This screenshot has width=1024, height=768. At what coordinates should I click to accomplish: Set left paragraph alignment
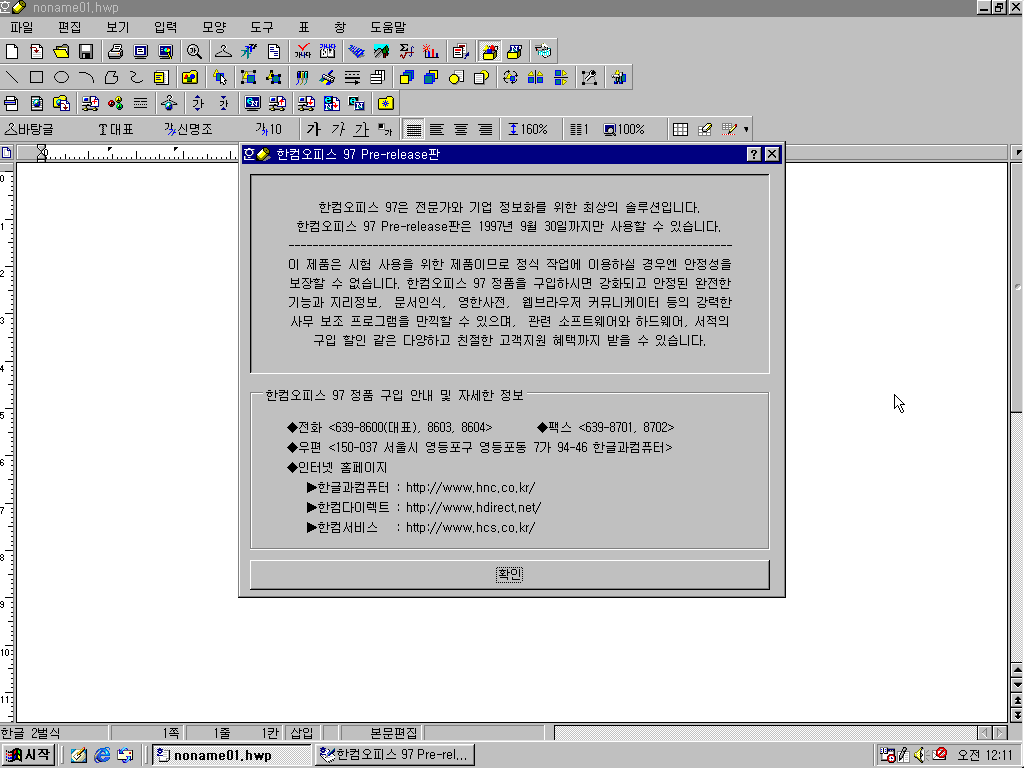point(437,129)
